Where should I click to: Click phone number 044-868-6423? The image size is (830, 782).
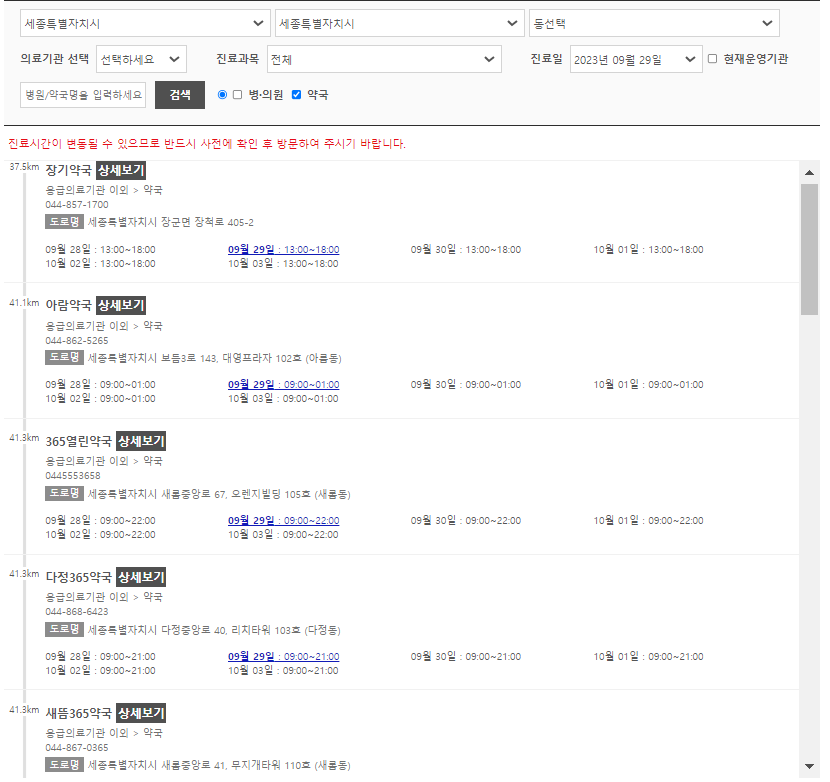point(77,612)
